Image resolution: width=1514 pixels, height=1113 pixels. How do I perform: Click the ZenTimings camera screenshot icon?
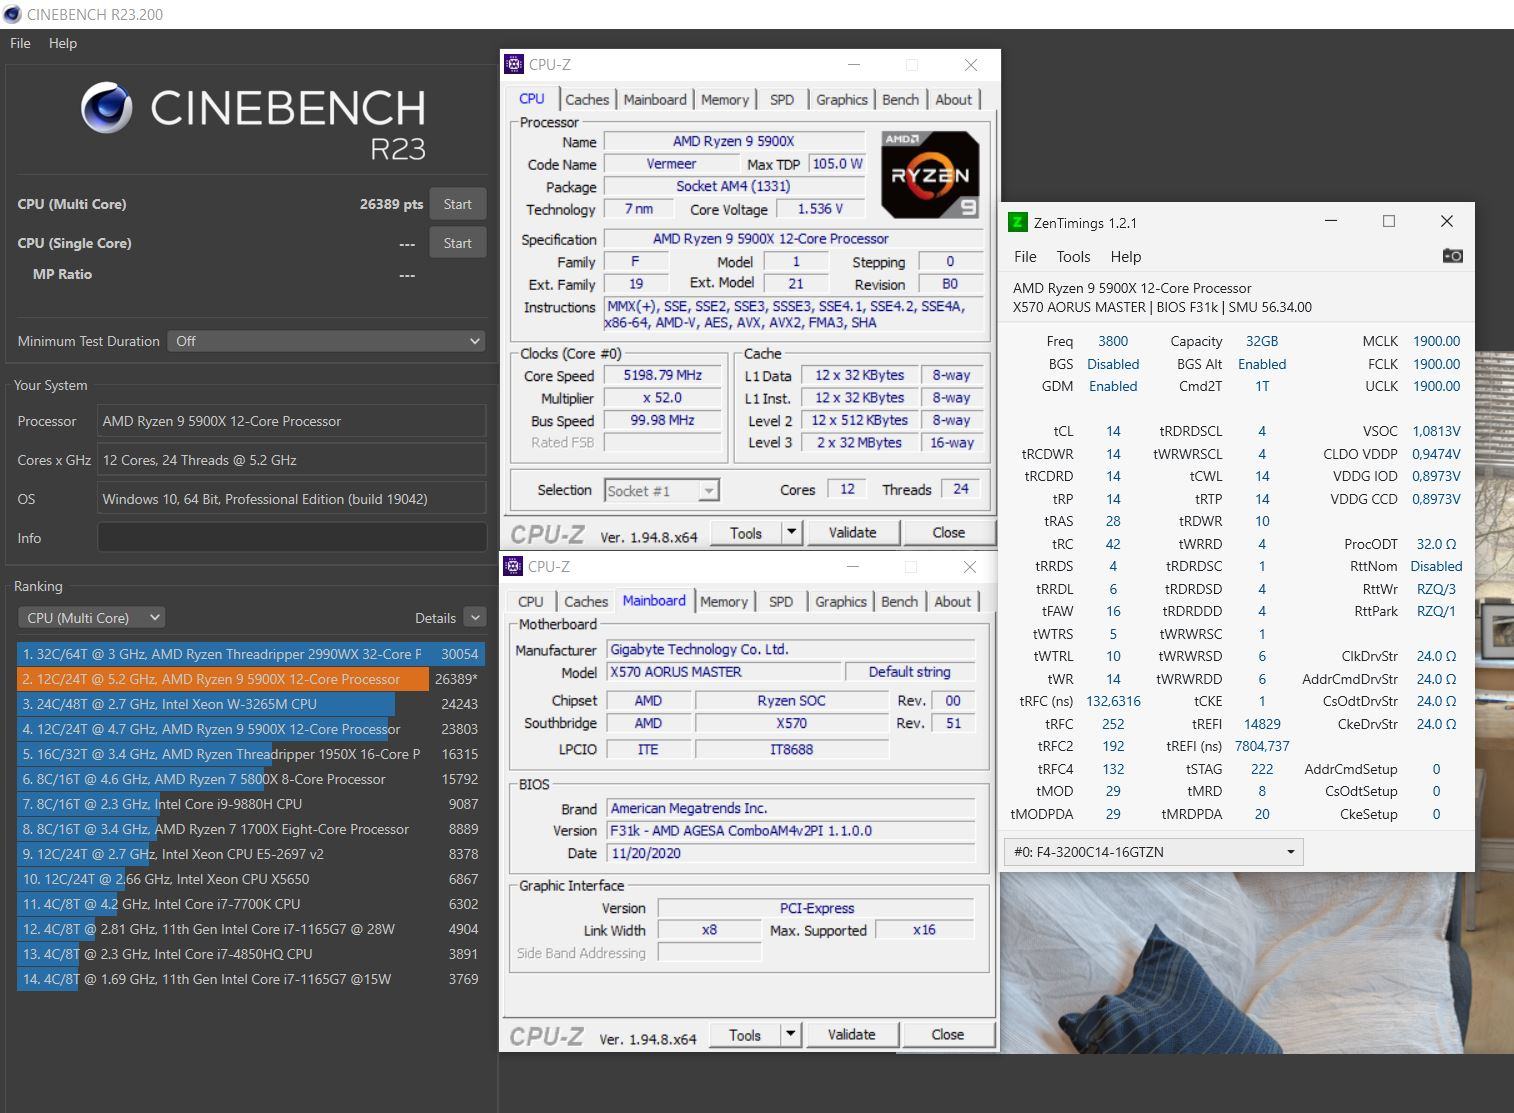[x=1452, y=256]
